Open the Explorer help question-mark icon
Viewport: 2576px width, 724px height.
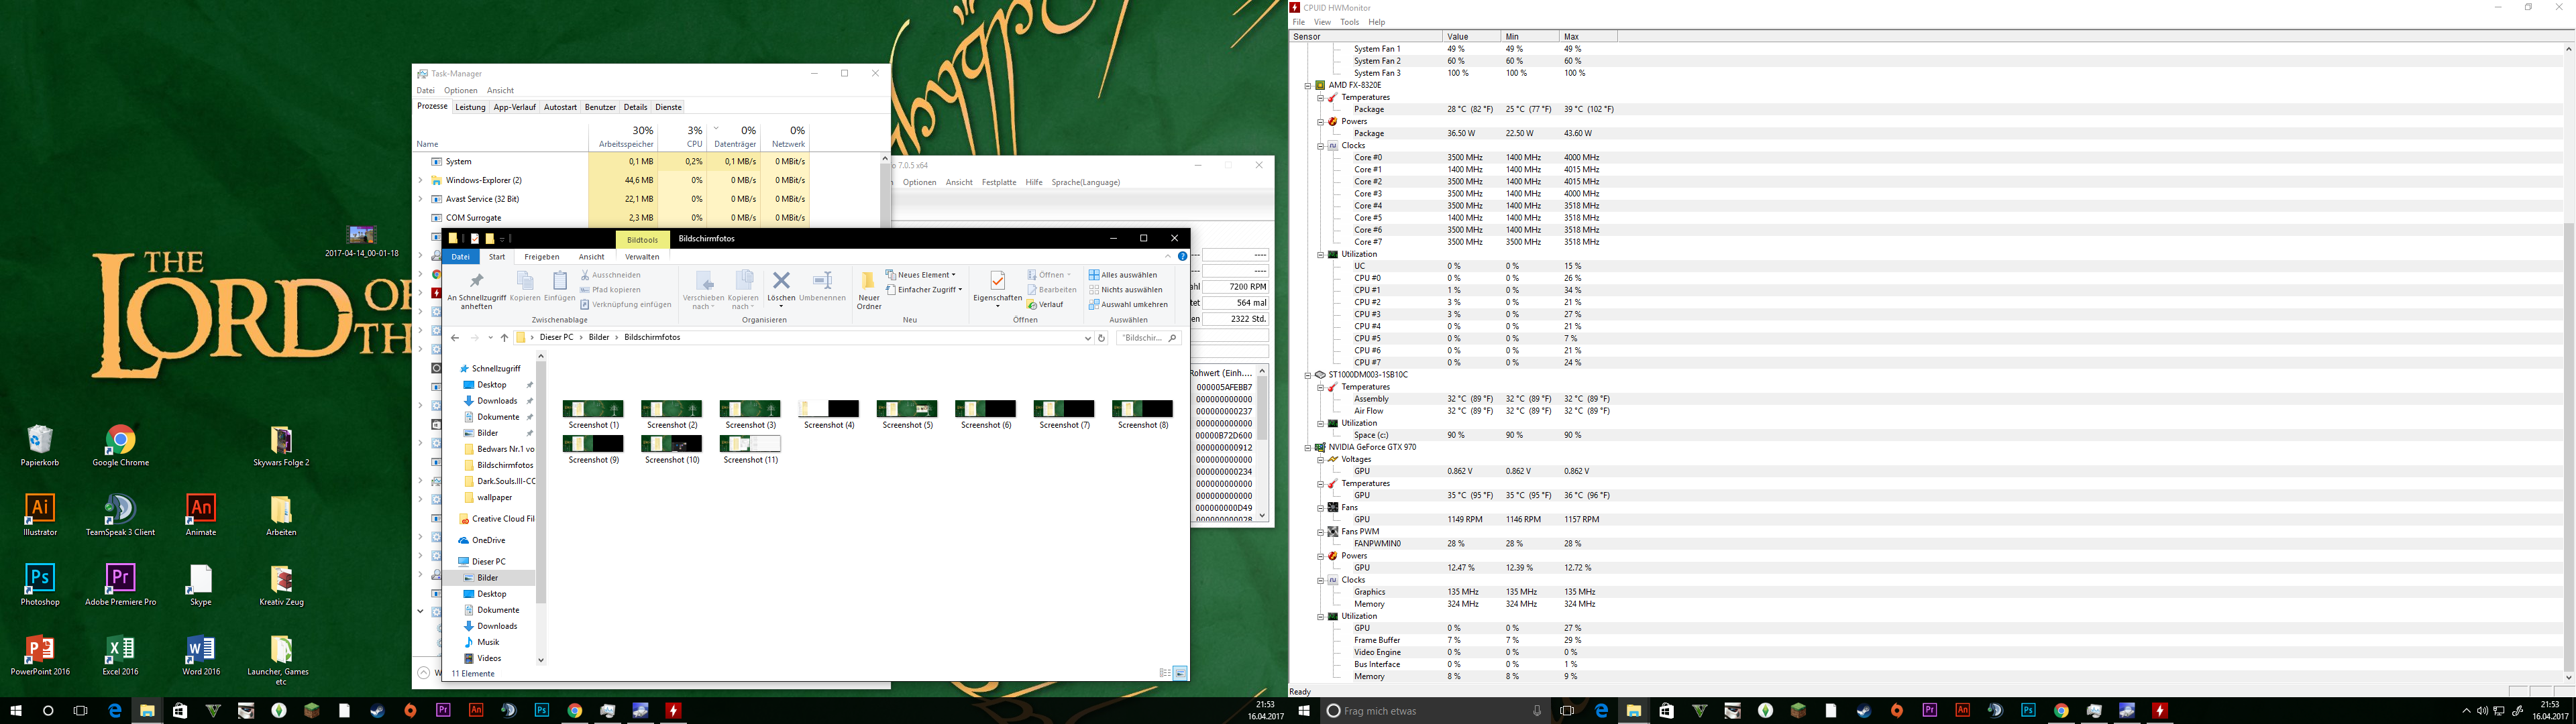(x=1182, y=257)
